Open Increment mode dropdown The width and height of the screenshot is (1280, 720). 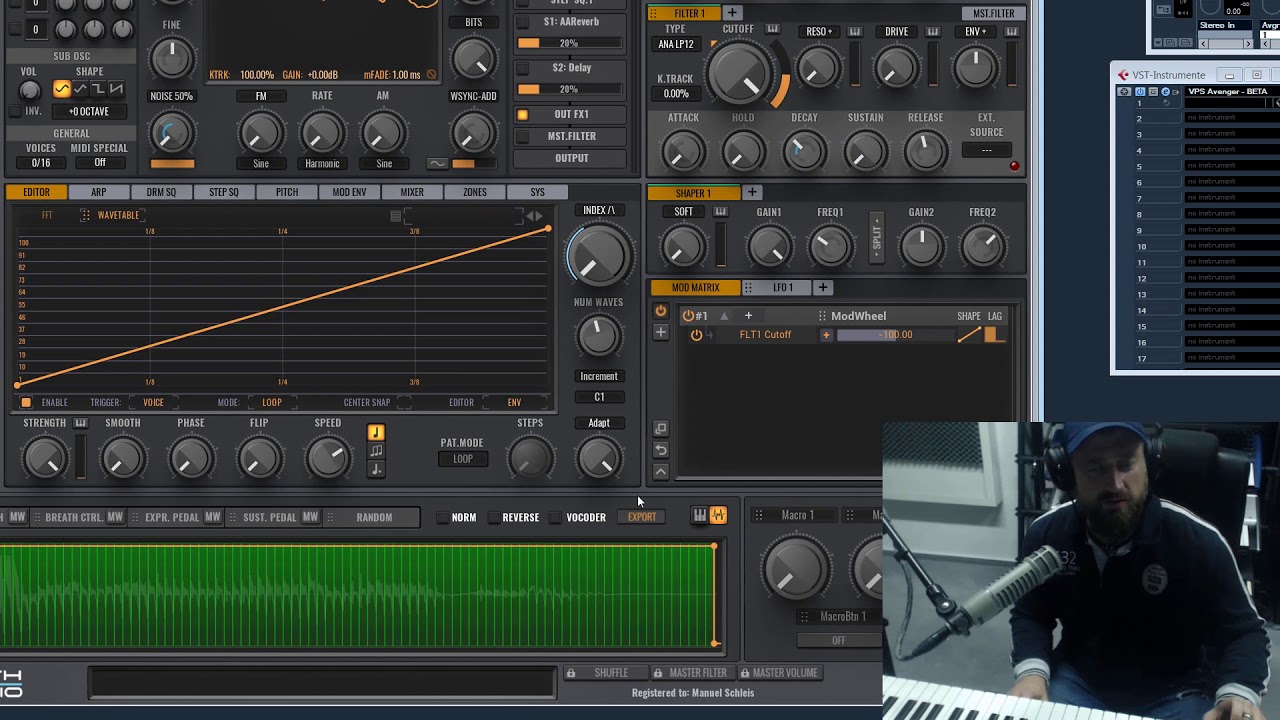599,377
